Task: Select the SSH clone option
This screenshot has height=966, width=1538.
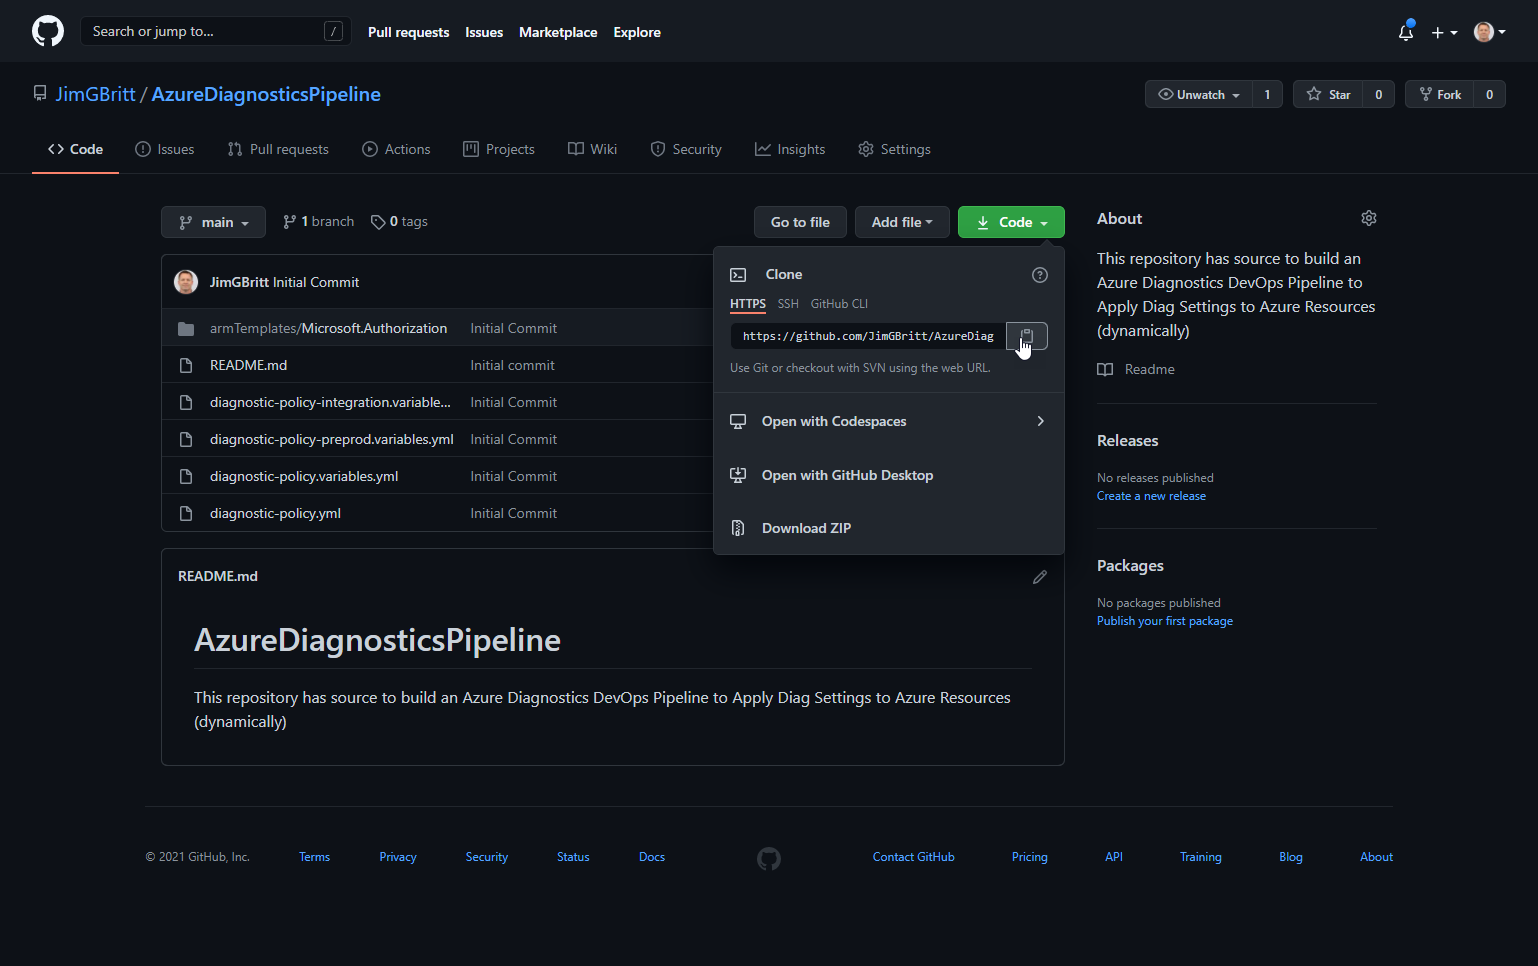Action: 788,304
